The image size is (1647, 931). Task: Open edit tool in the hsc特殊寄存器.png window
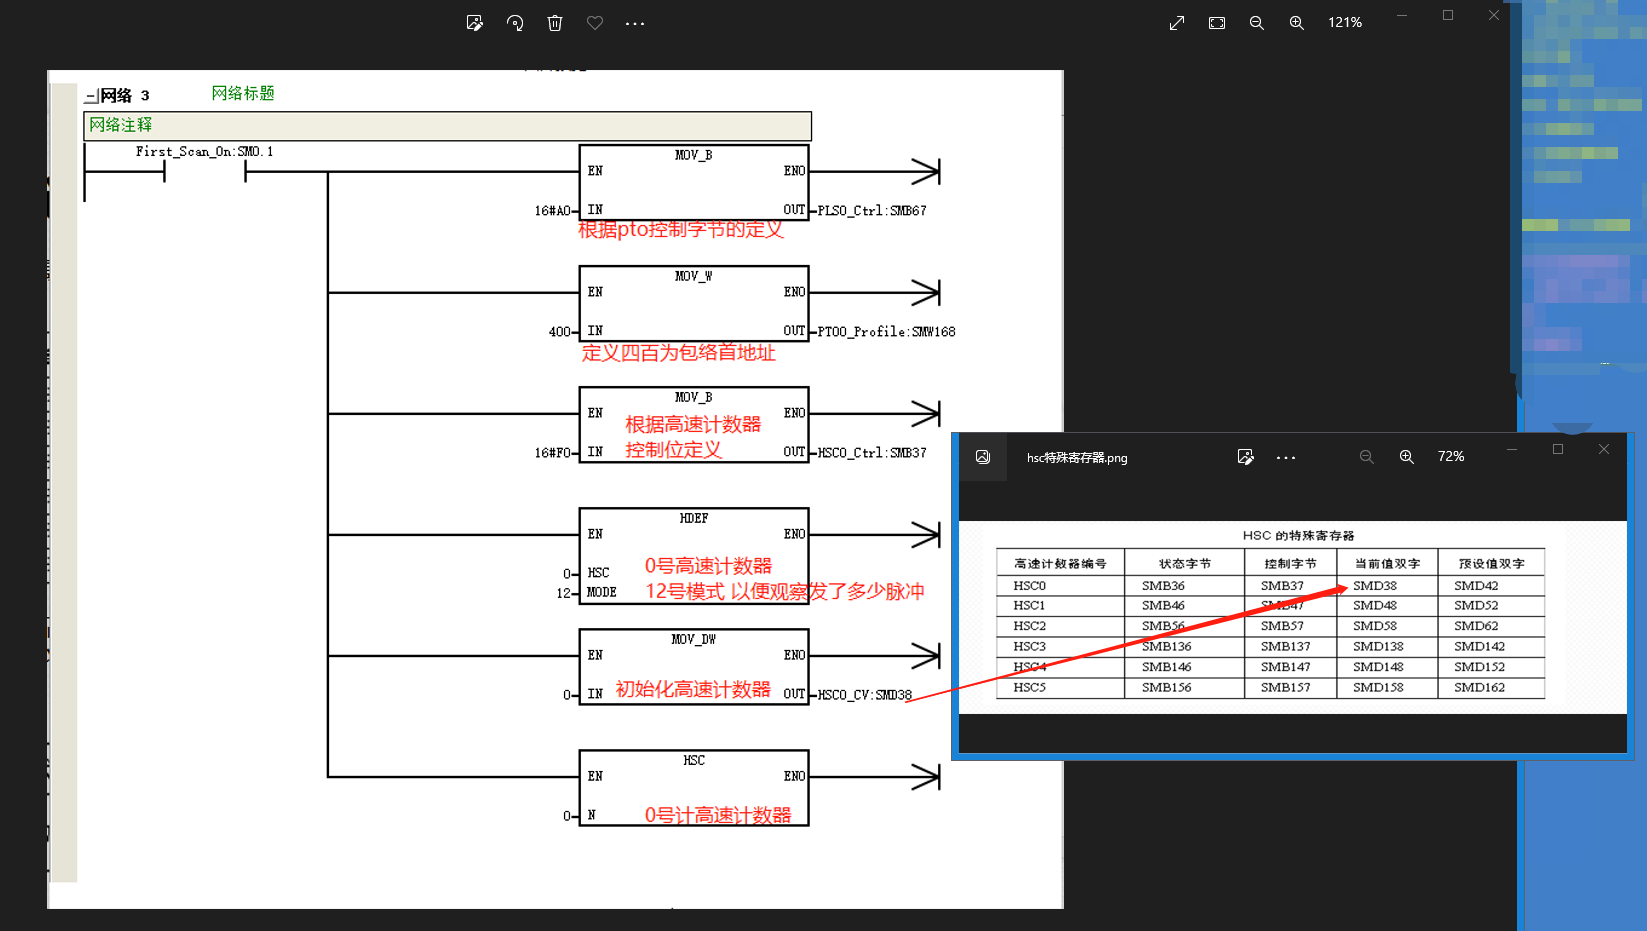[1245, 457]
